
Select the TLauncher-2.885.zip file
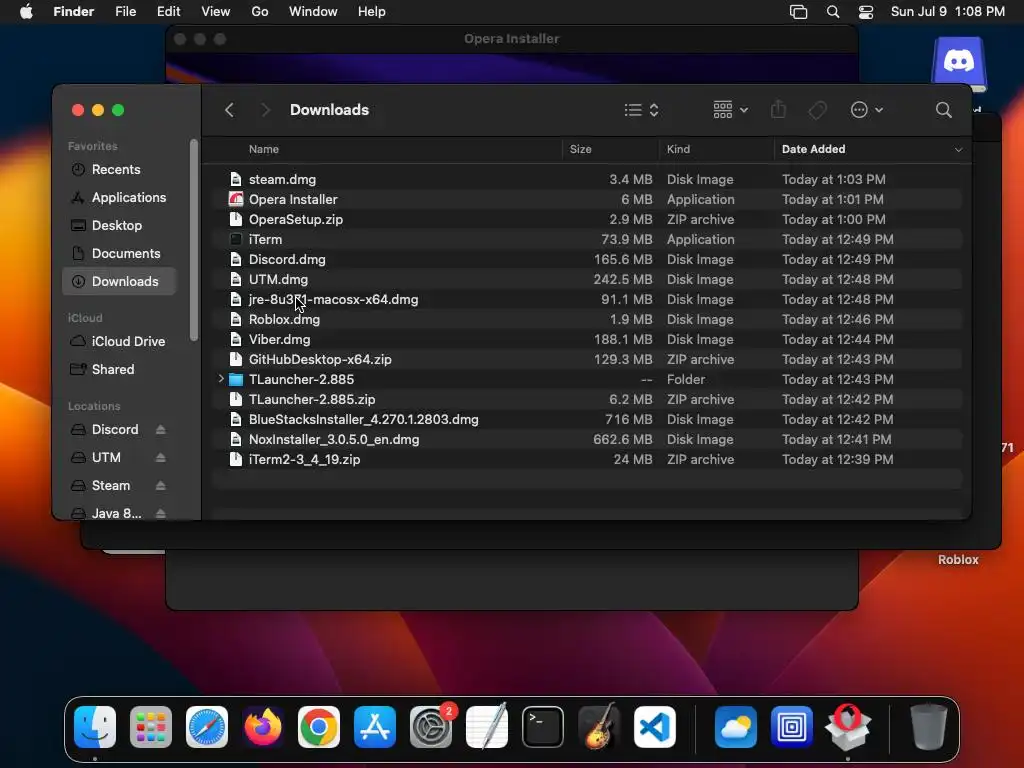586,400
